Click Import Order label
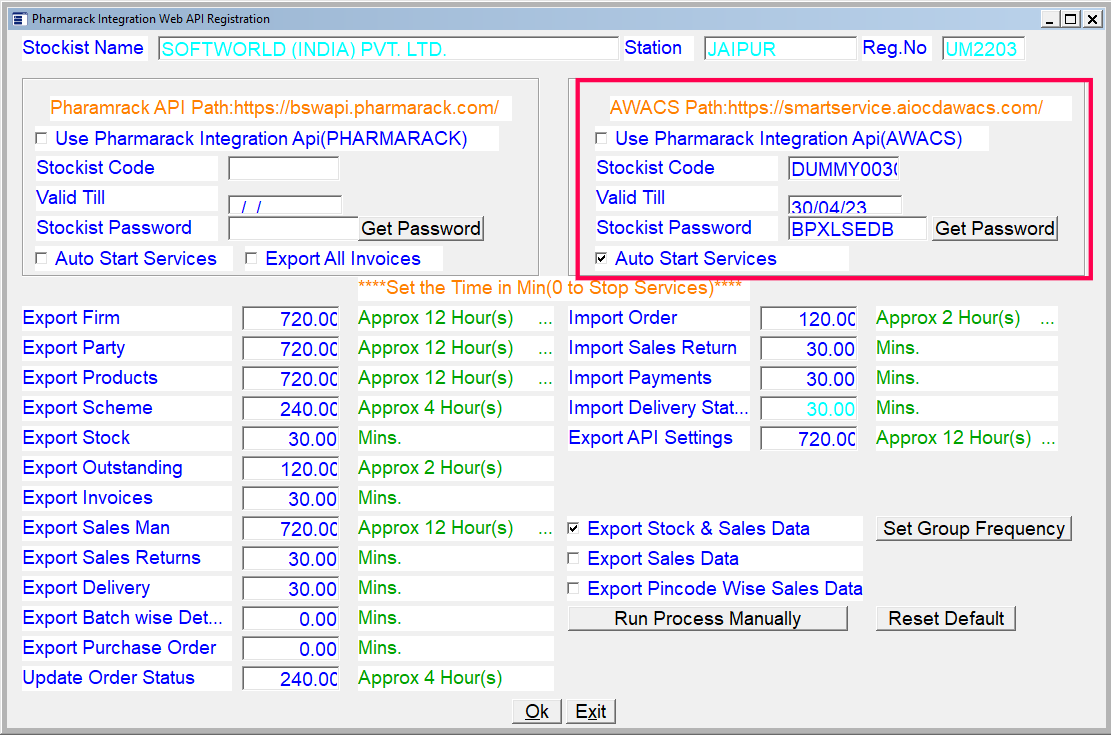Image resolution: width=1111 pixels, height=735 pixels. (x=623, y=318)
